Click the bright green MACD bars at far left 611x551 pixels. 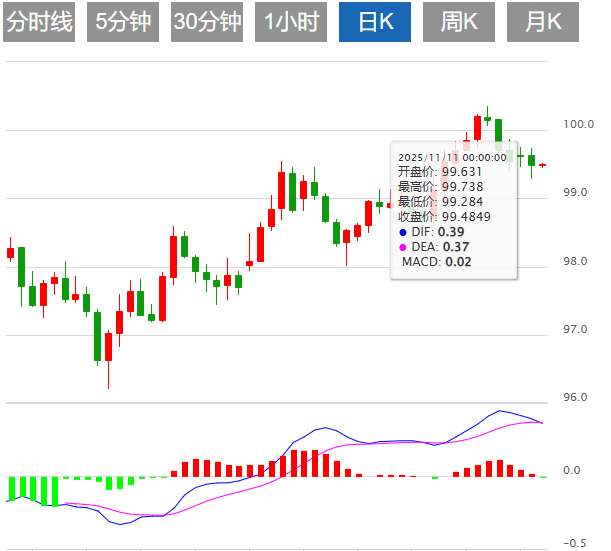pyautogui.click(x=30, y=490)
